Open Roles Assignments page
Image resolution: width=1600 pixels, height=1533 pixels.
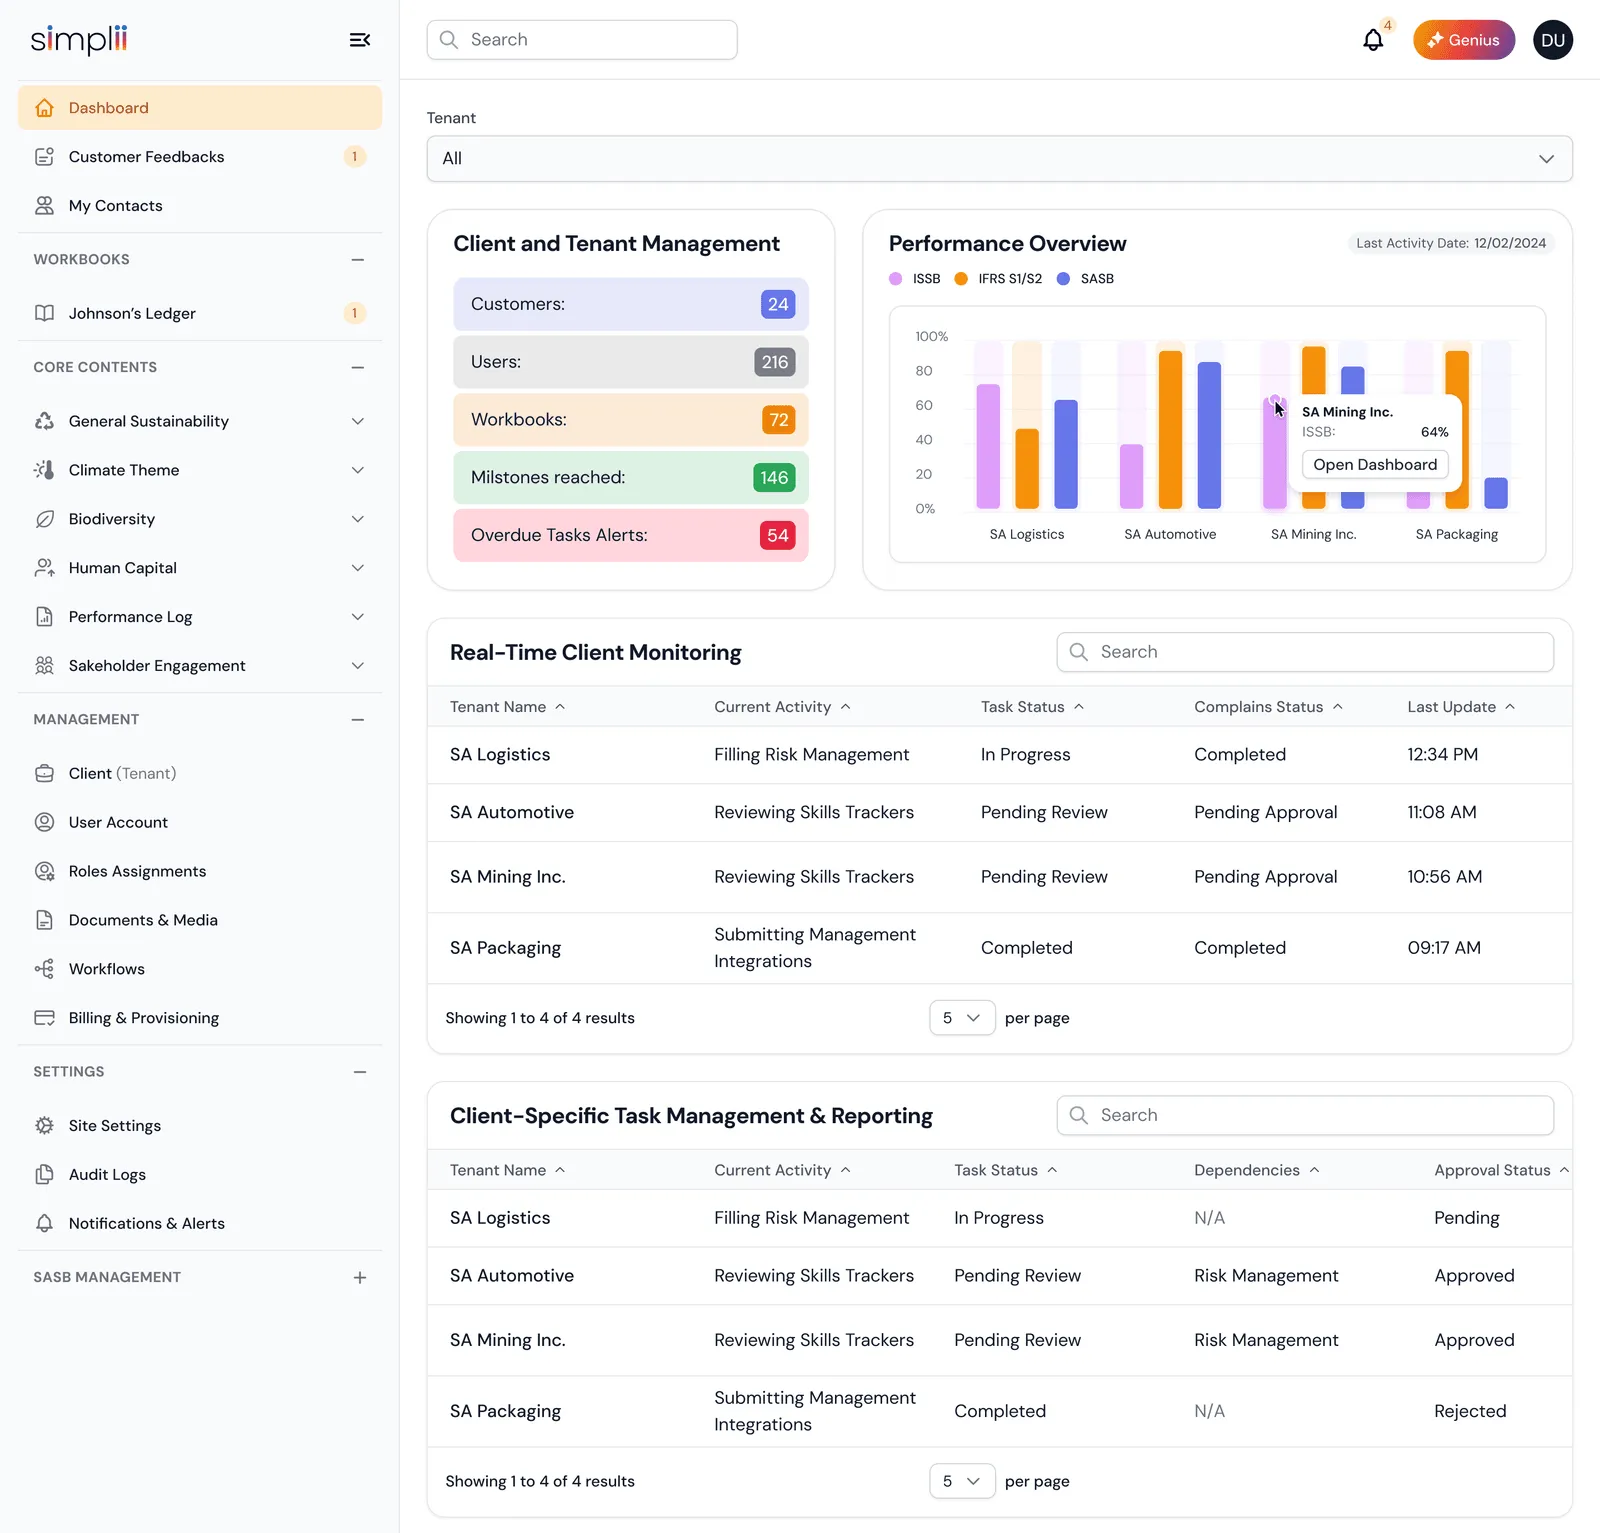(x=200, y=871)
